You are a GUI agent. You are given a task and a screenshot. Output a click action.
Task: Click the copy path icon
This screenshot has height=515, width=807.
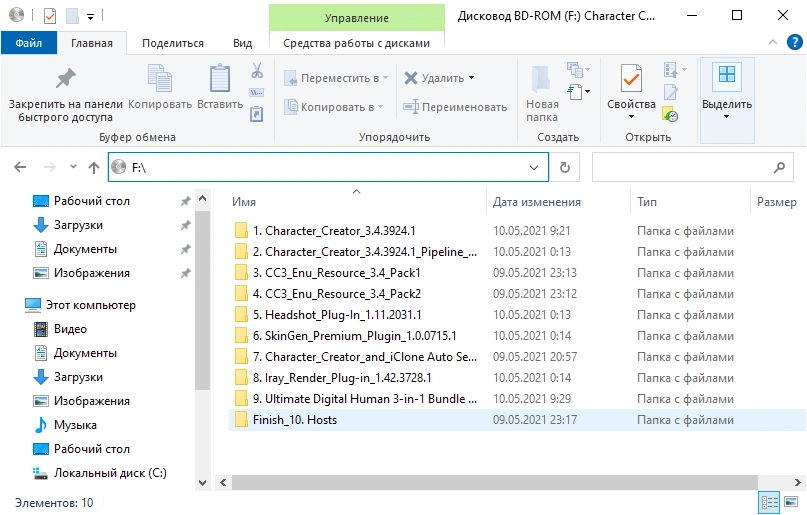[x=257, y=93]
